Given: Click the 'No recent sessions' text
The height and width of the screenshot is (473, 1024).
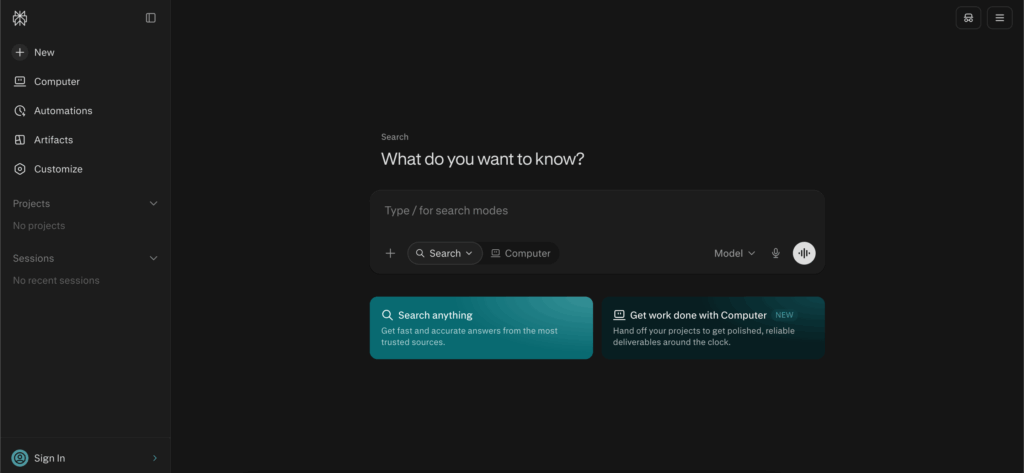Looking at the screenshot, I should (x=56, y=281).
